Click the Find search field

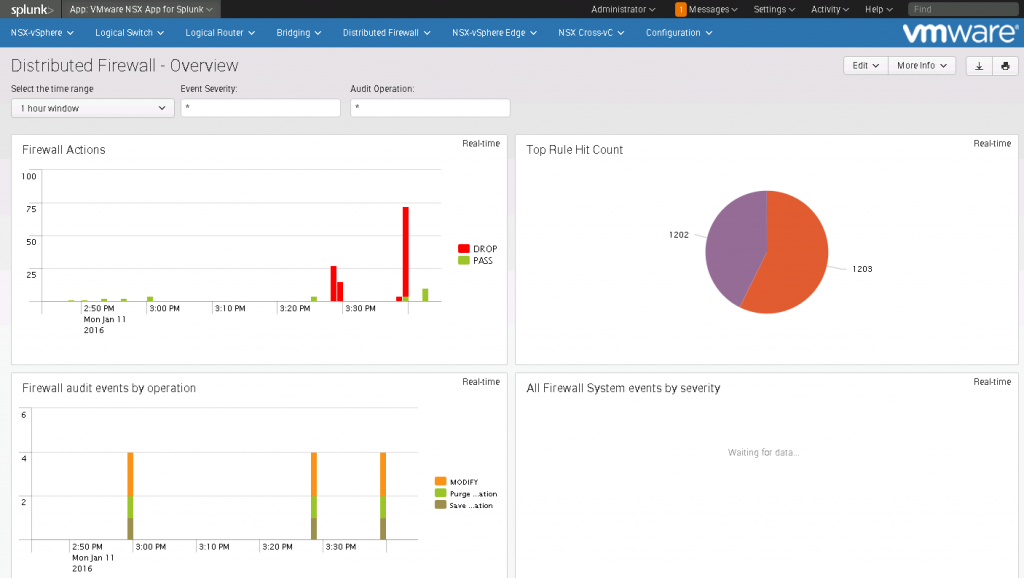coord(963,9)
